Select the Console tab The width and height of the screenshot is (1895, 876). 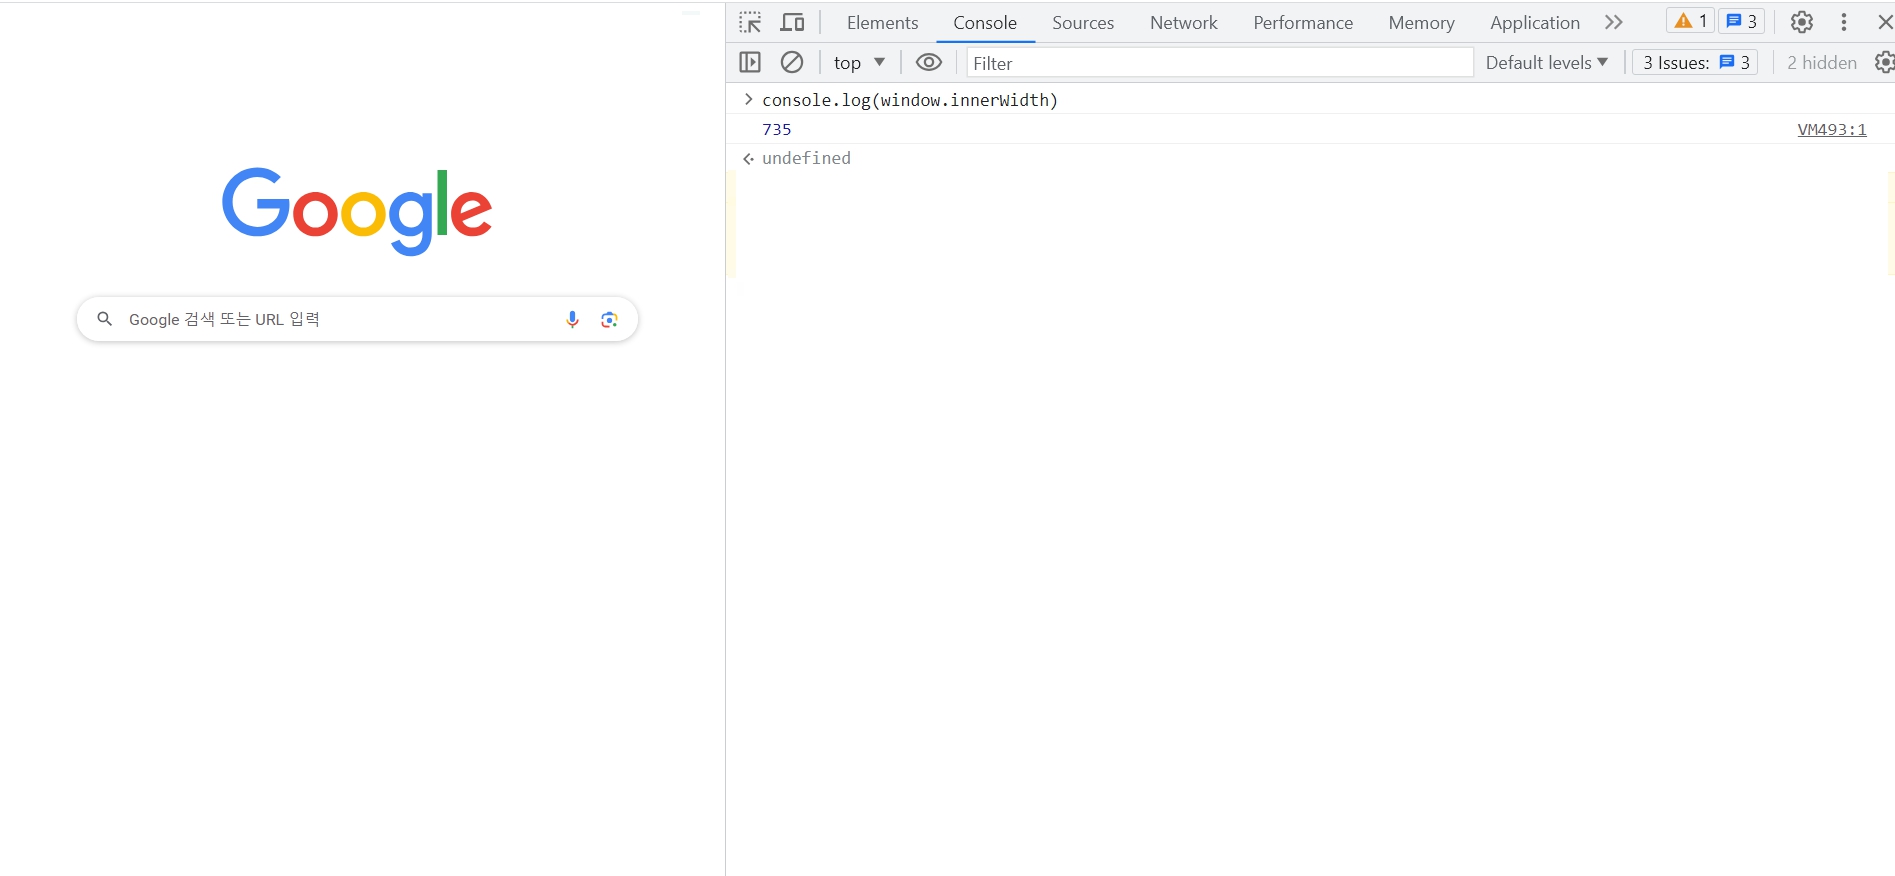(x=985, y=22)
